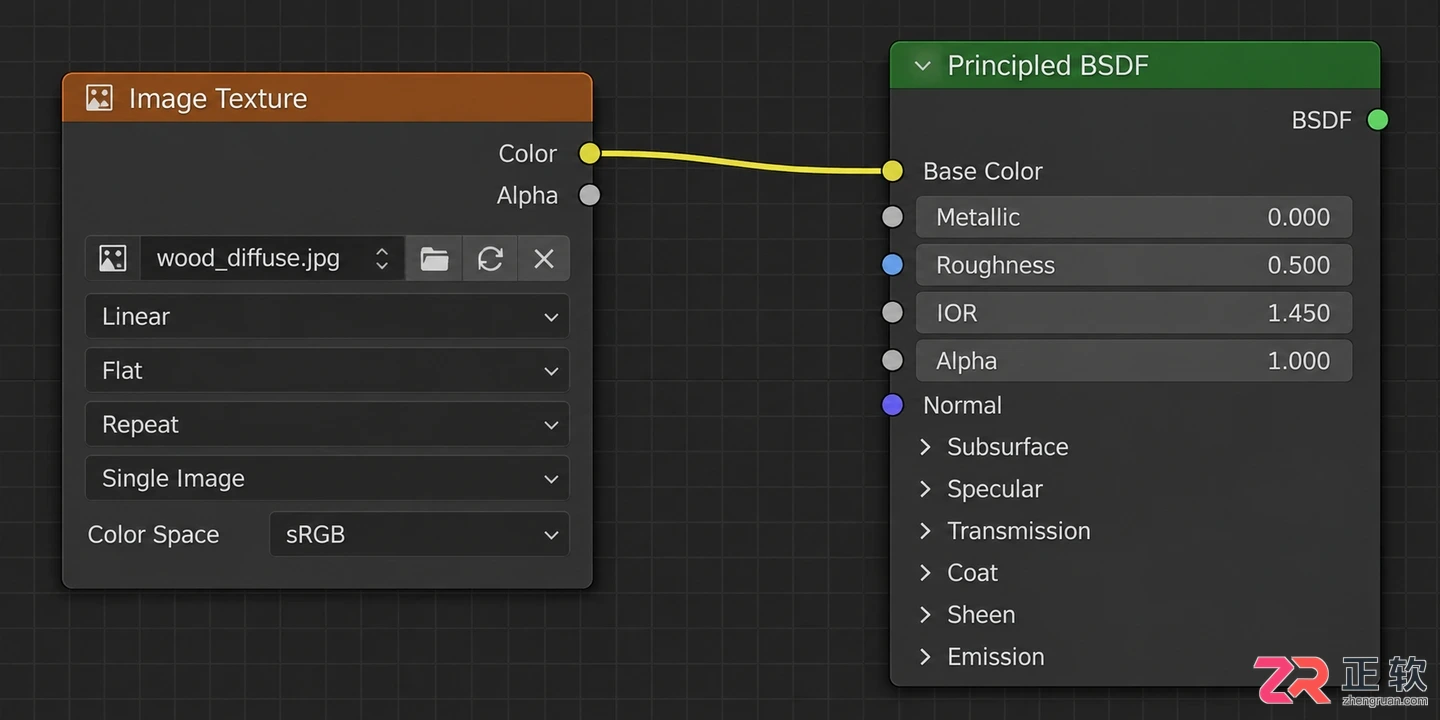Expand the Sheen panel
This screenshot has width=1440, height=720.
coord(926,615)
